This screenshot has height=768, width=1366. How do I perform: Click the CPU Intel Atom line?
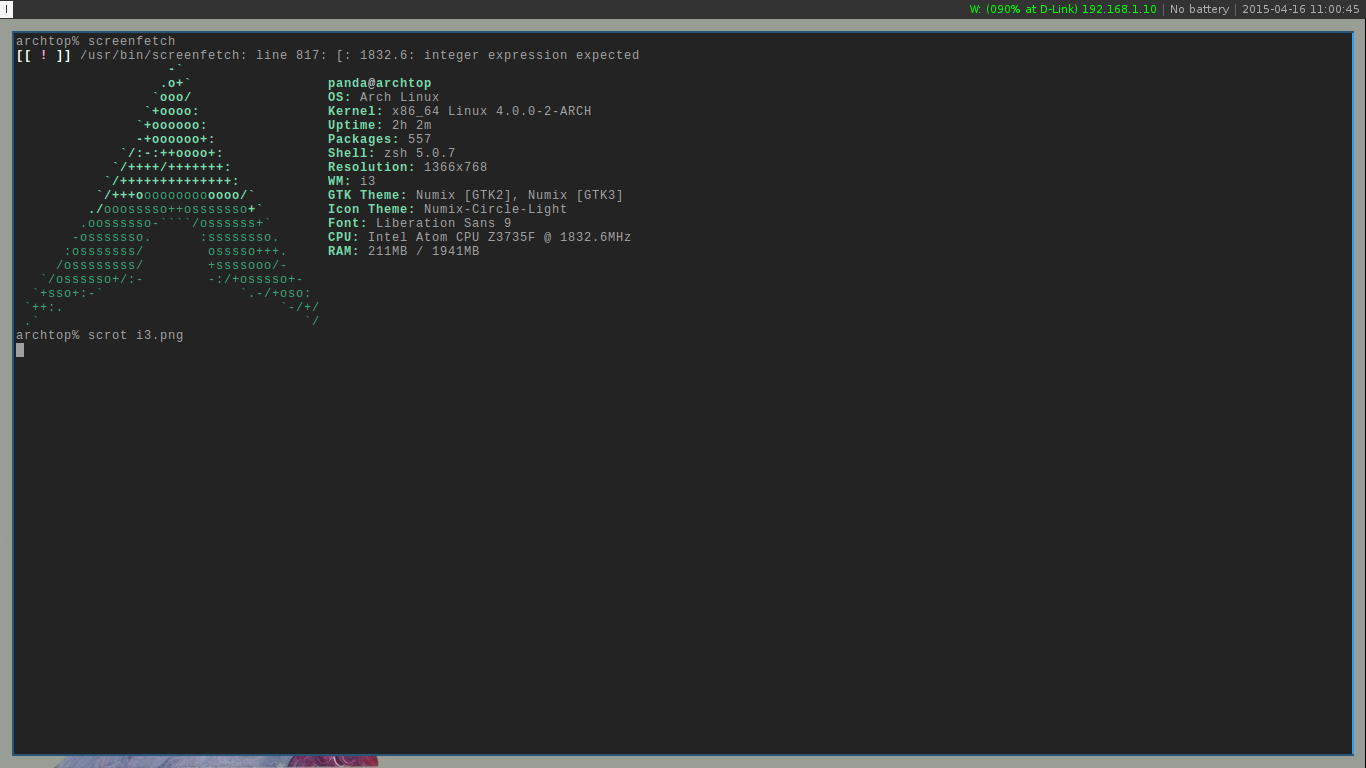coord(480,237)
